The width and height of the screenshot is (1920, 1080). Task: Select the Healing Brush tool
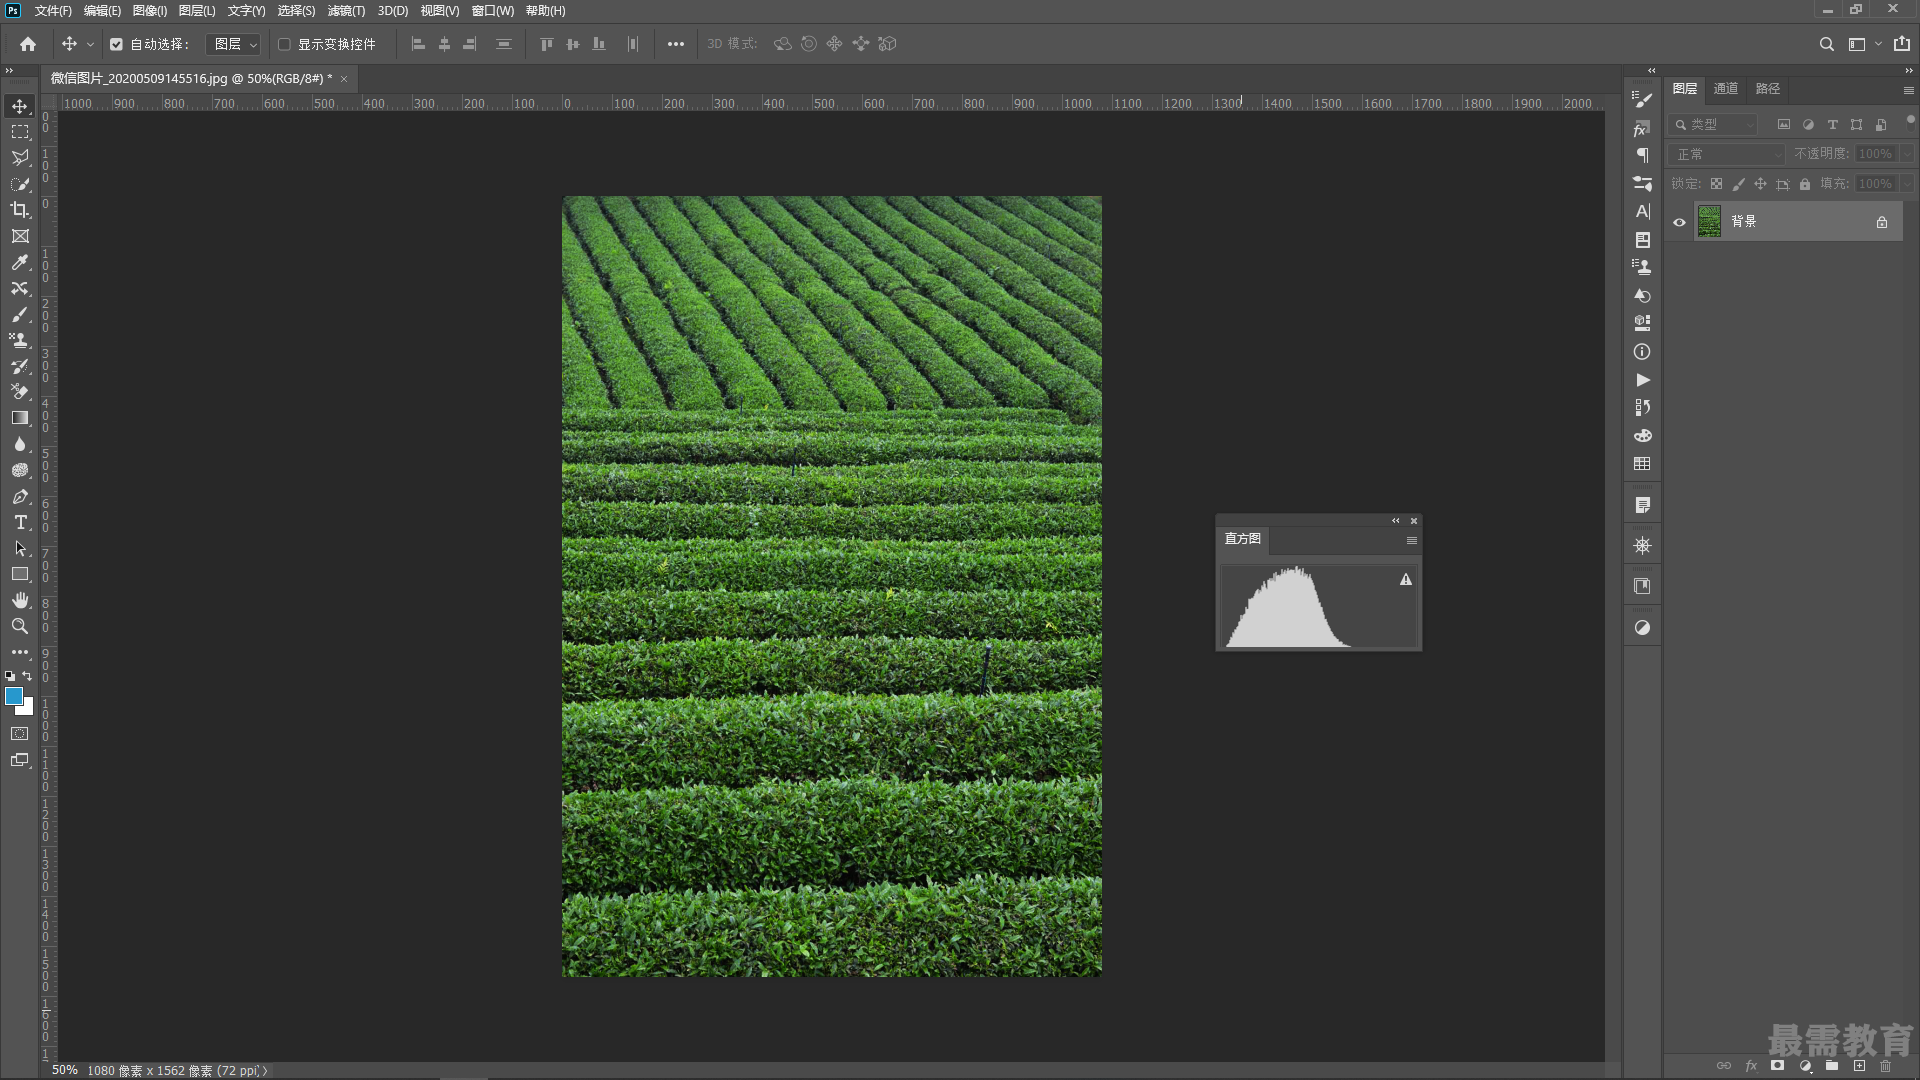click(x=20, y=288)
